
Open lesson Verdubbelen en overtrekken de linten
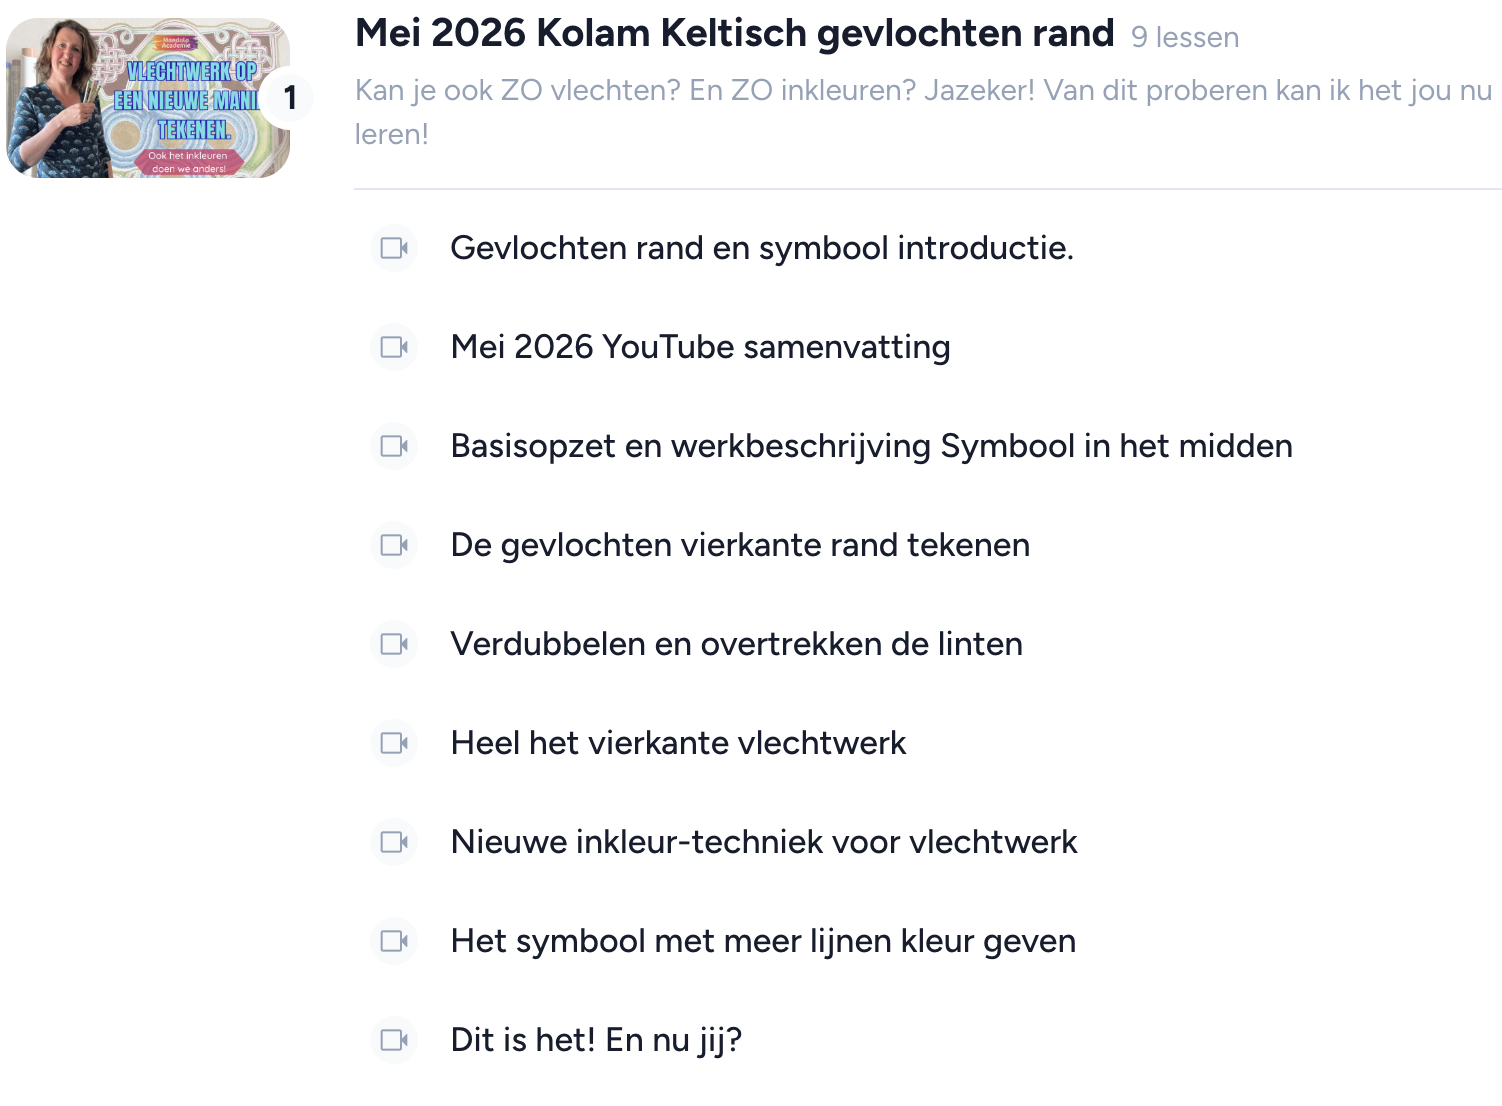[736, 644]
